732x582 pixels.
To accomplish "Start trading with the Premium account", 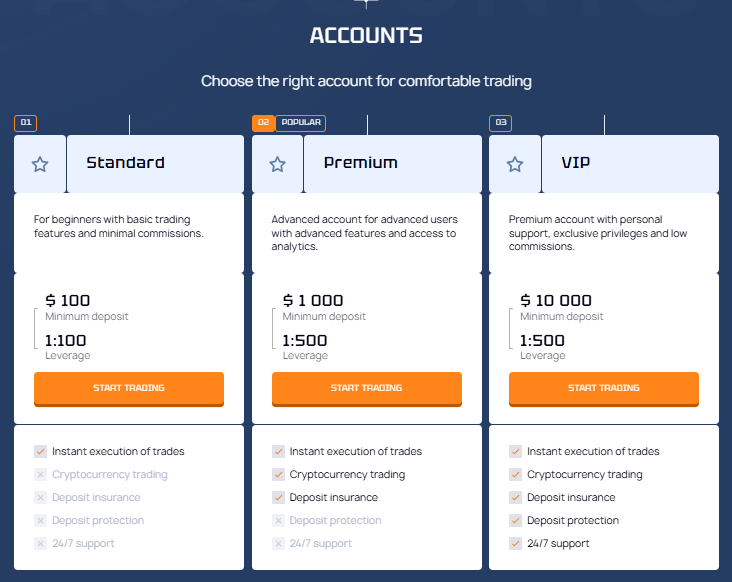I will click(366, 388).
